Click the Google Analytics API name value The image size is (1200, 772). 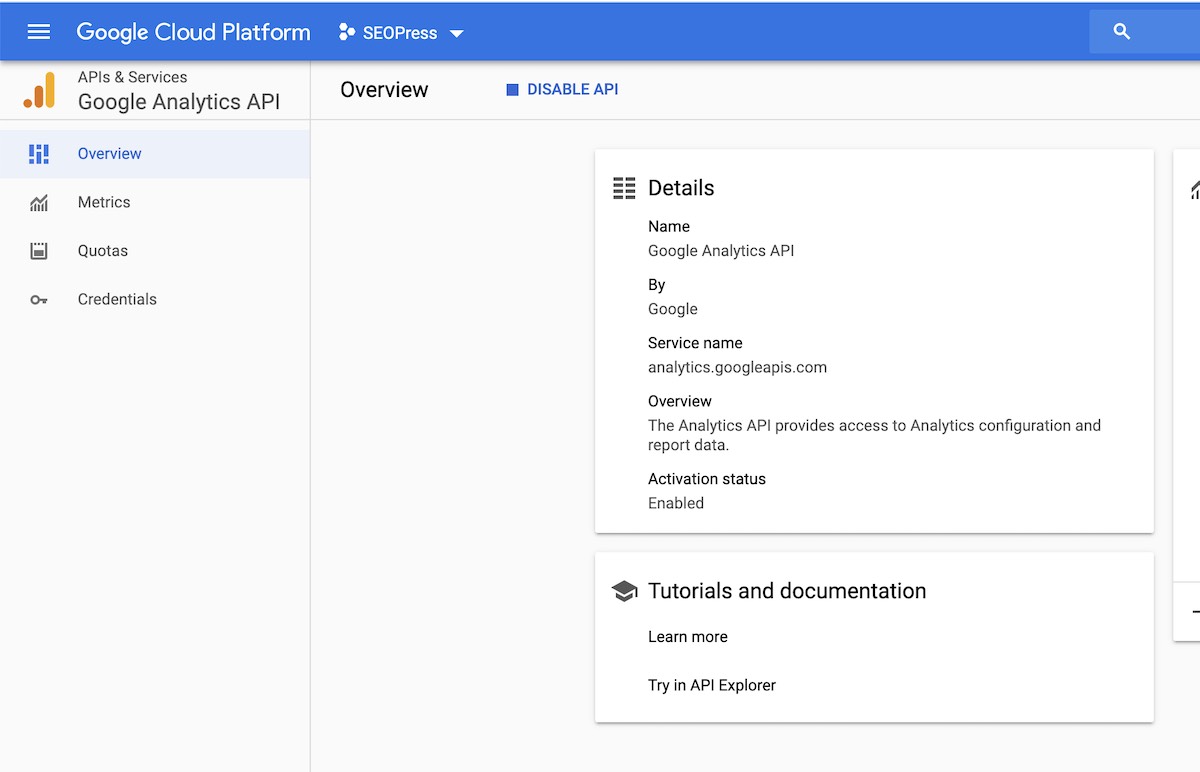point(721,251)
